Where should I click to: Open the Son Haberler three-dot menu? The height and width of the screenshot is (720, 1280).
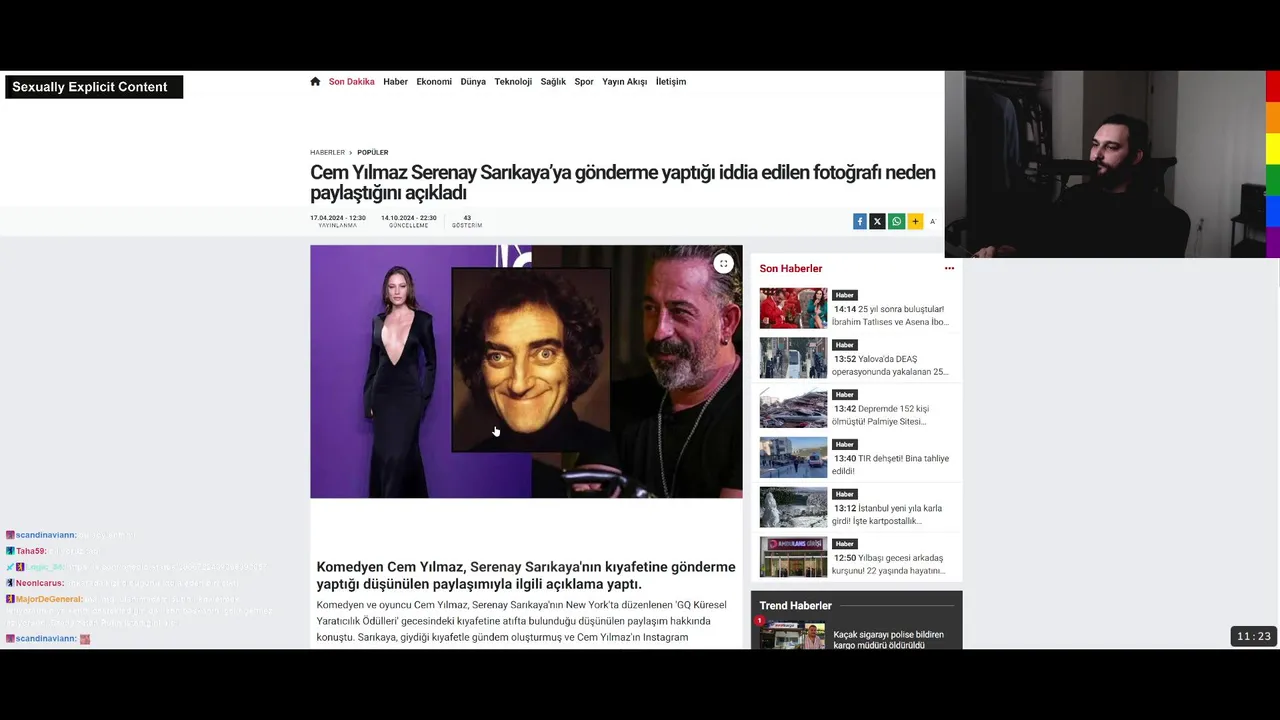tap(949, 268)
